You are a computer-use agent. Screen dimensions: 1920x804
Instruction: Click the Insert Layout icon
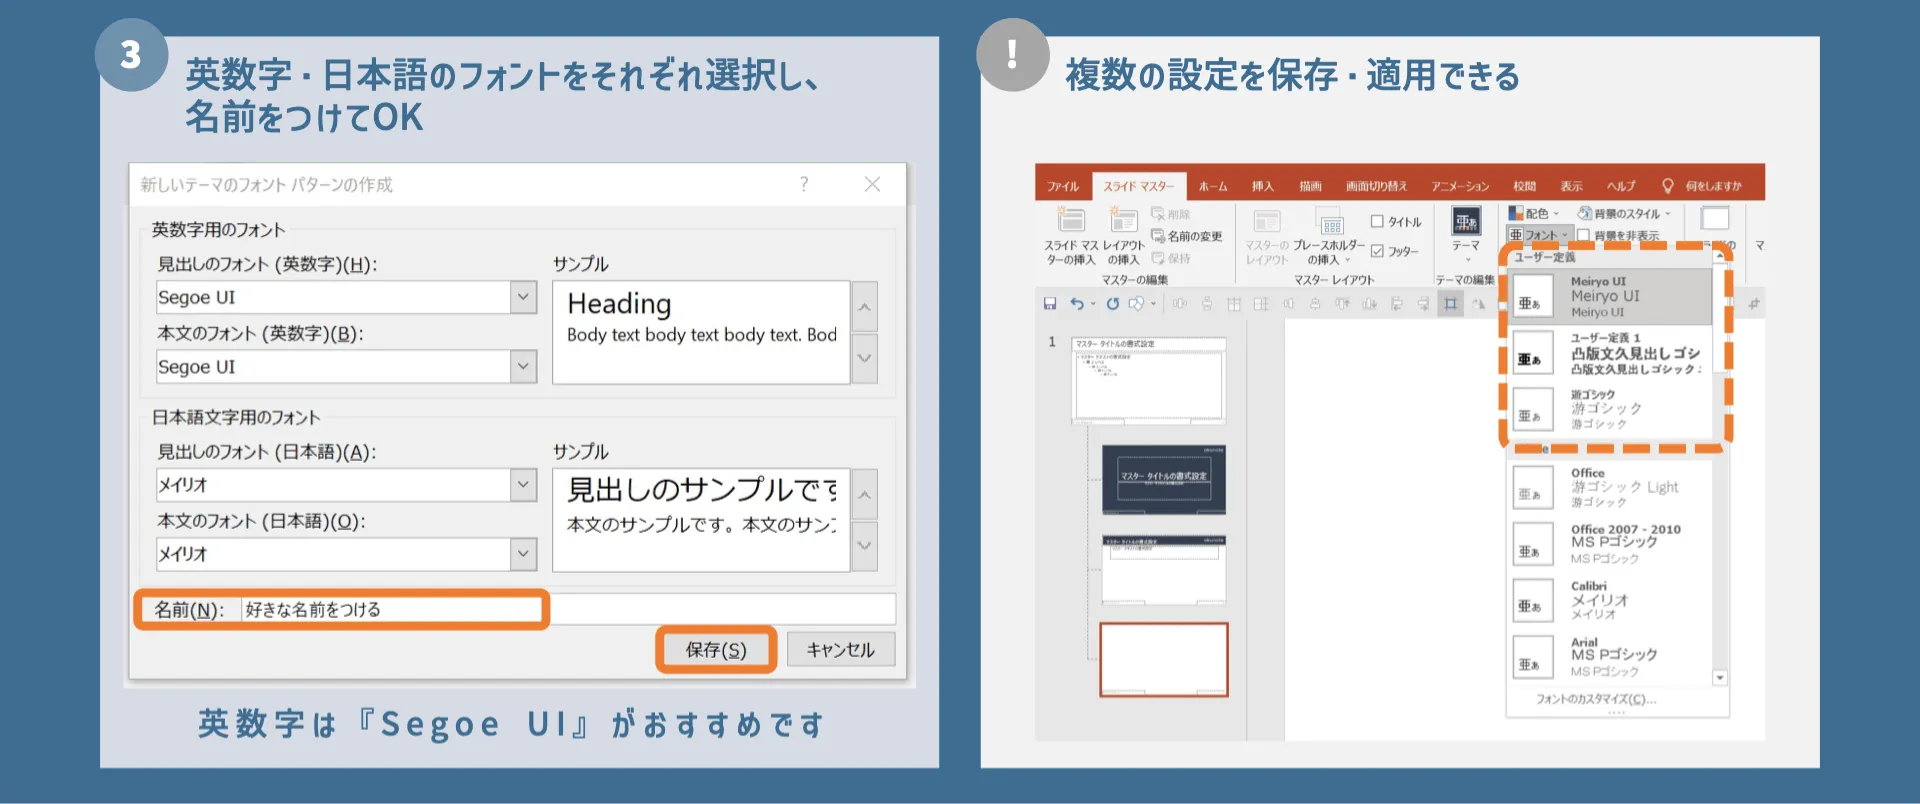pyautogui.click(x=1124, y=220)
